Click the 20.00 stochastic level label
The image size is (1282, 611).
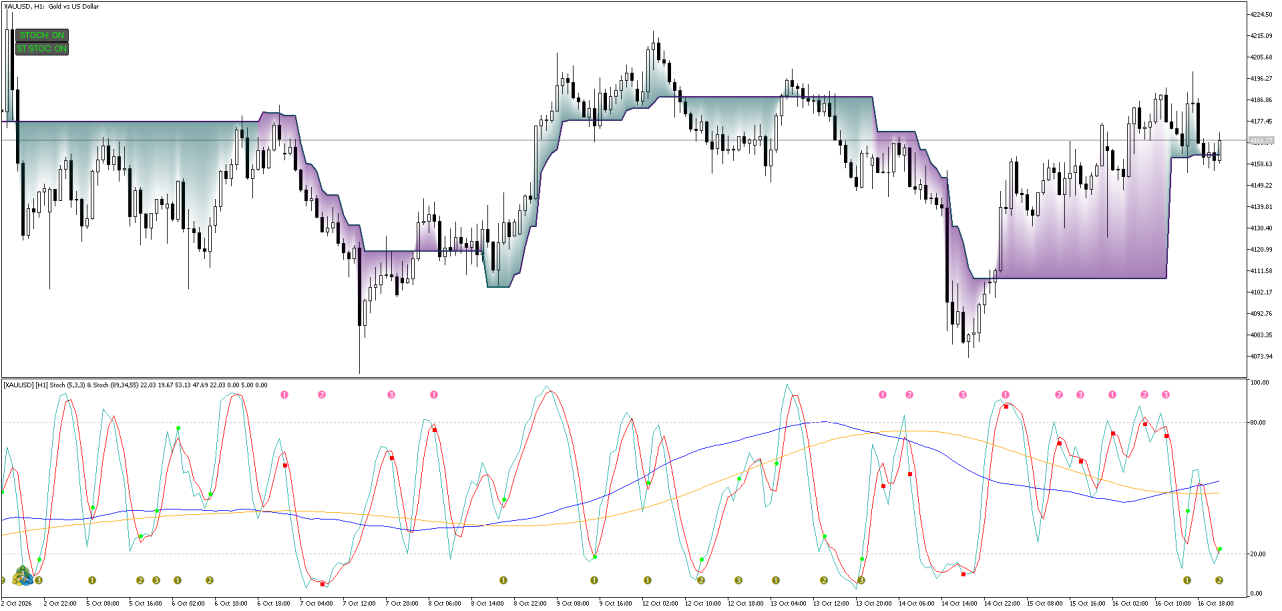(1258, 553)
